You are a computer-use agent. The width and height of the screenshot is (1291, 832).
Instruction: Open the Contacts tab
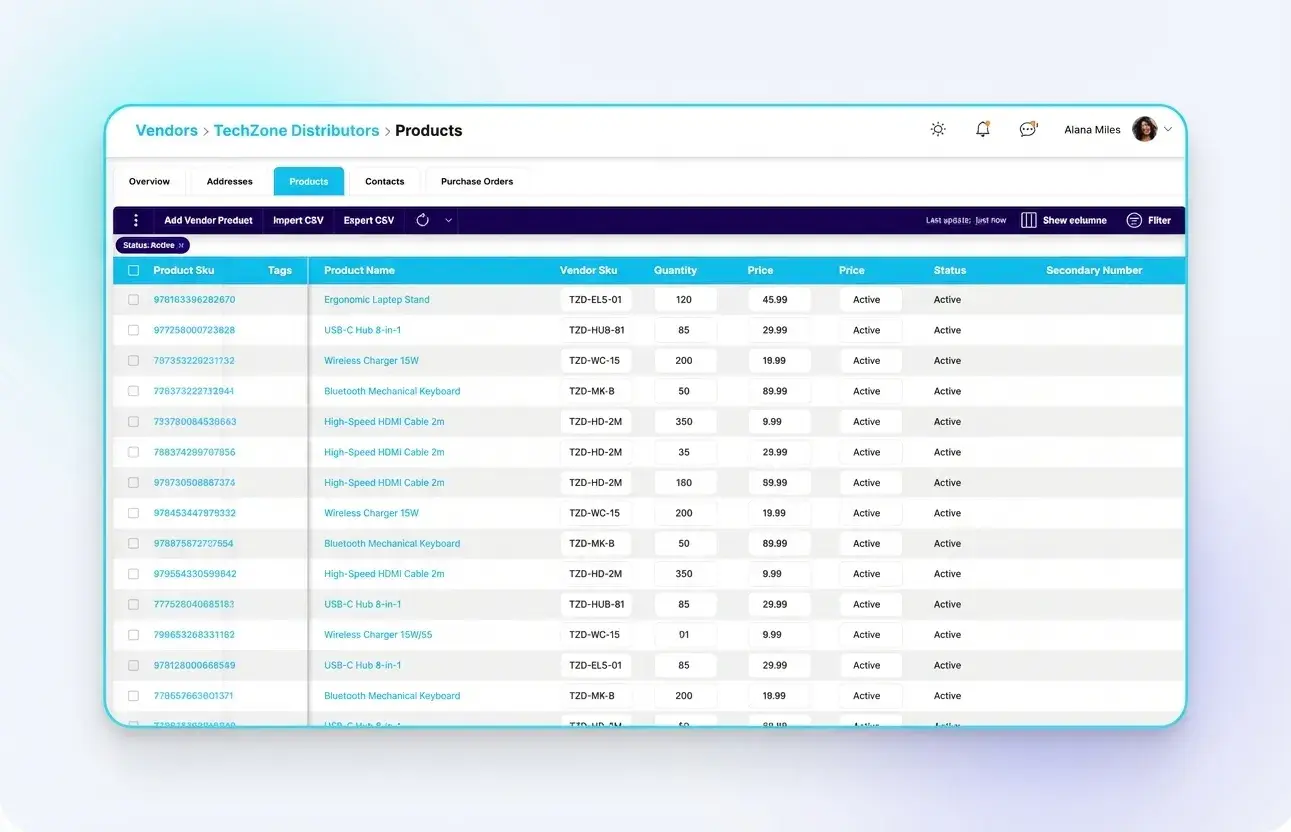(384, 181)
